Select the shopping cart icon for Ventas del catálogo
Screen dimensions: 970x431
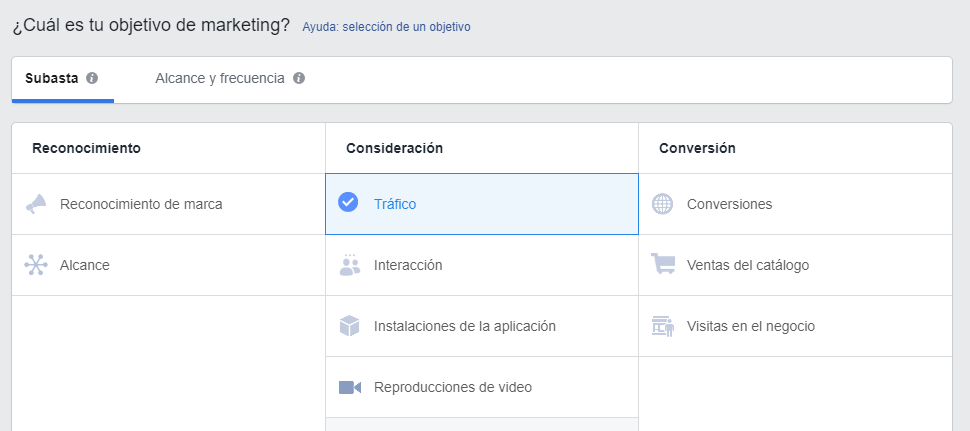[663, 264]
